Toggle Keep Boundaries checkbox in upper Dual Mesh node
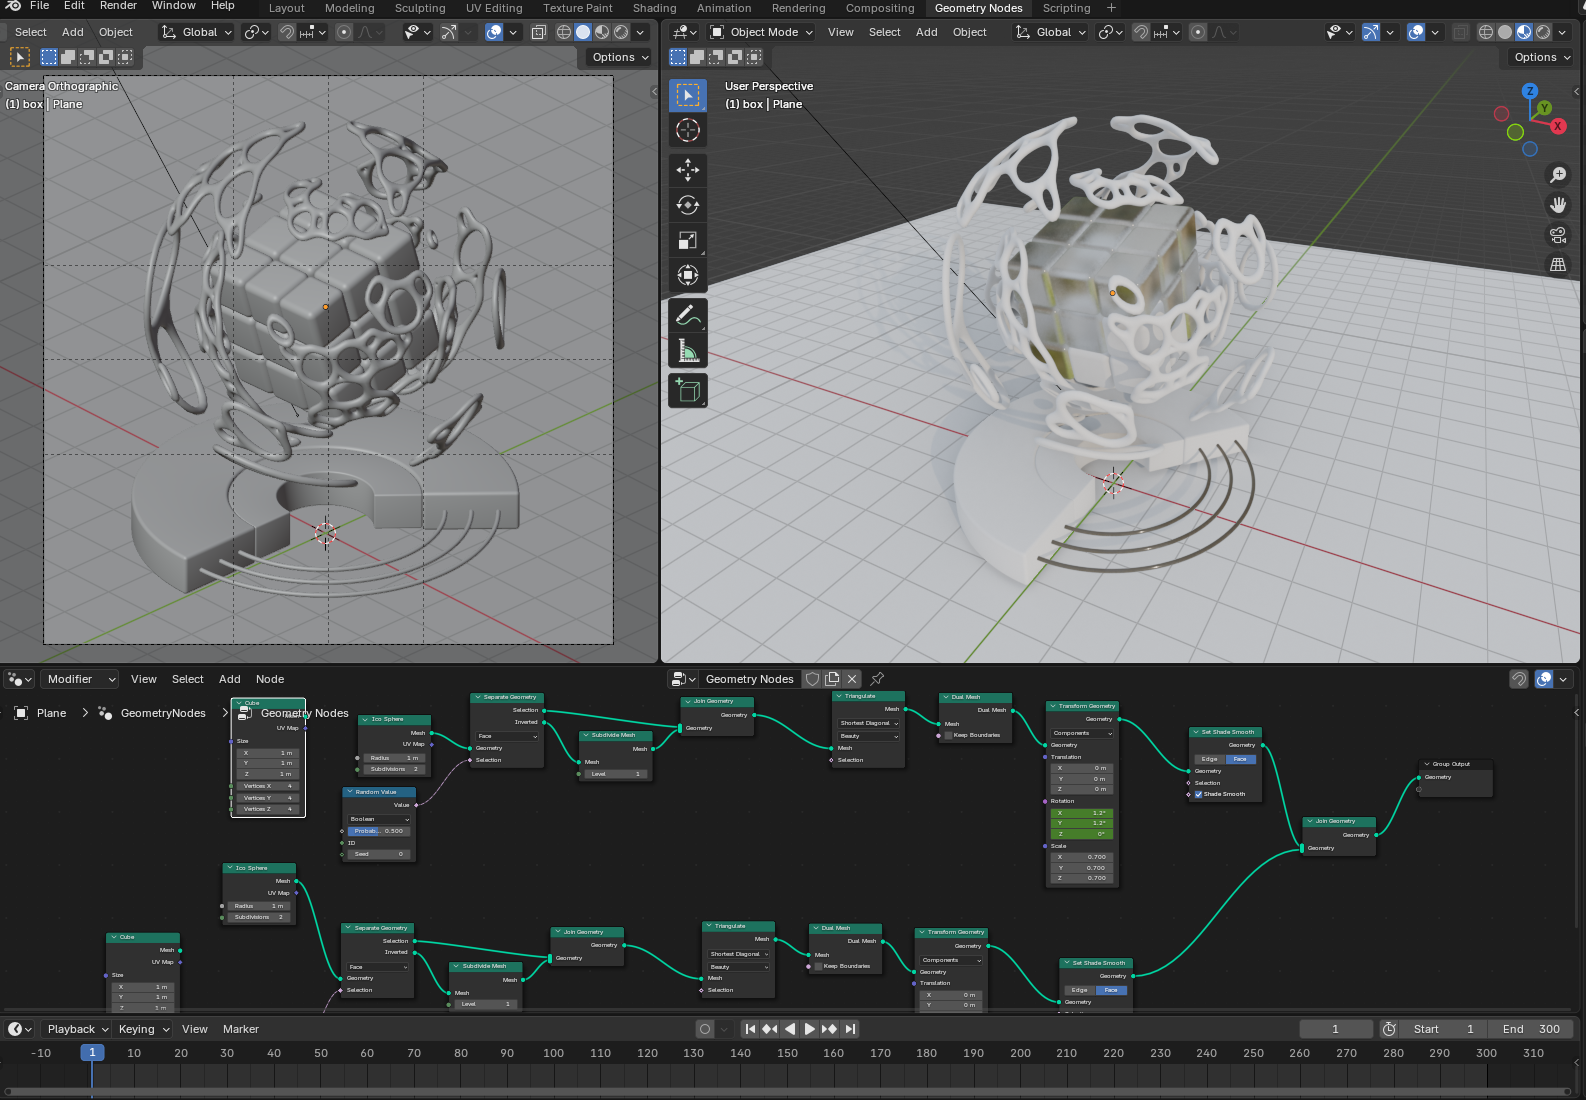The width and height of the screenshot is (1586, 1100). point(948,735)
